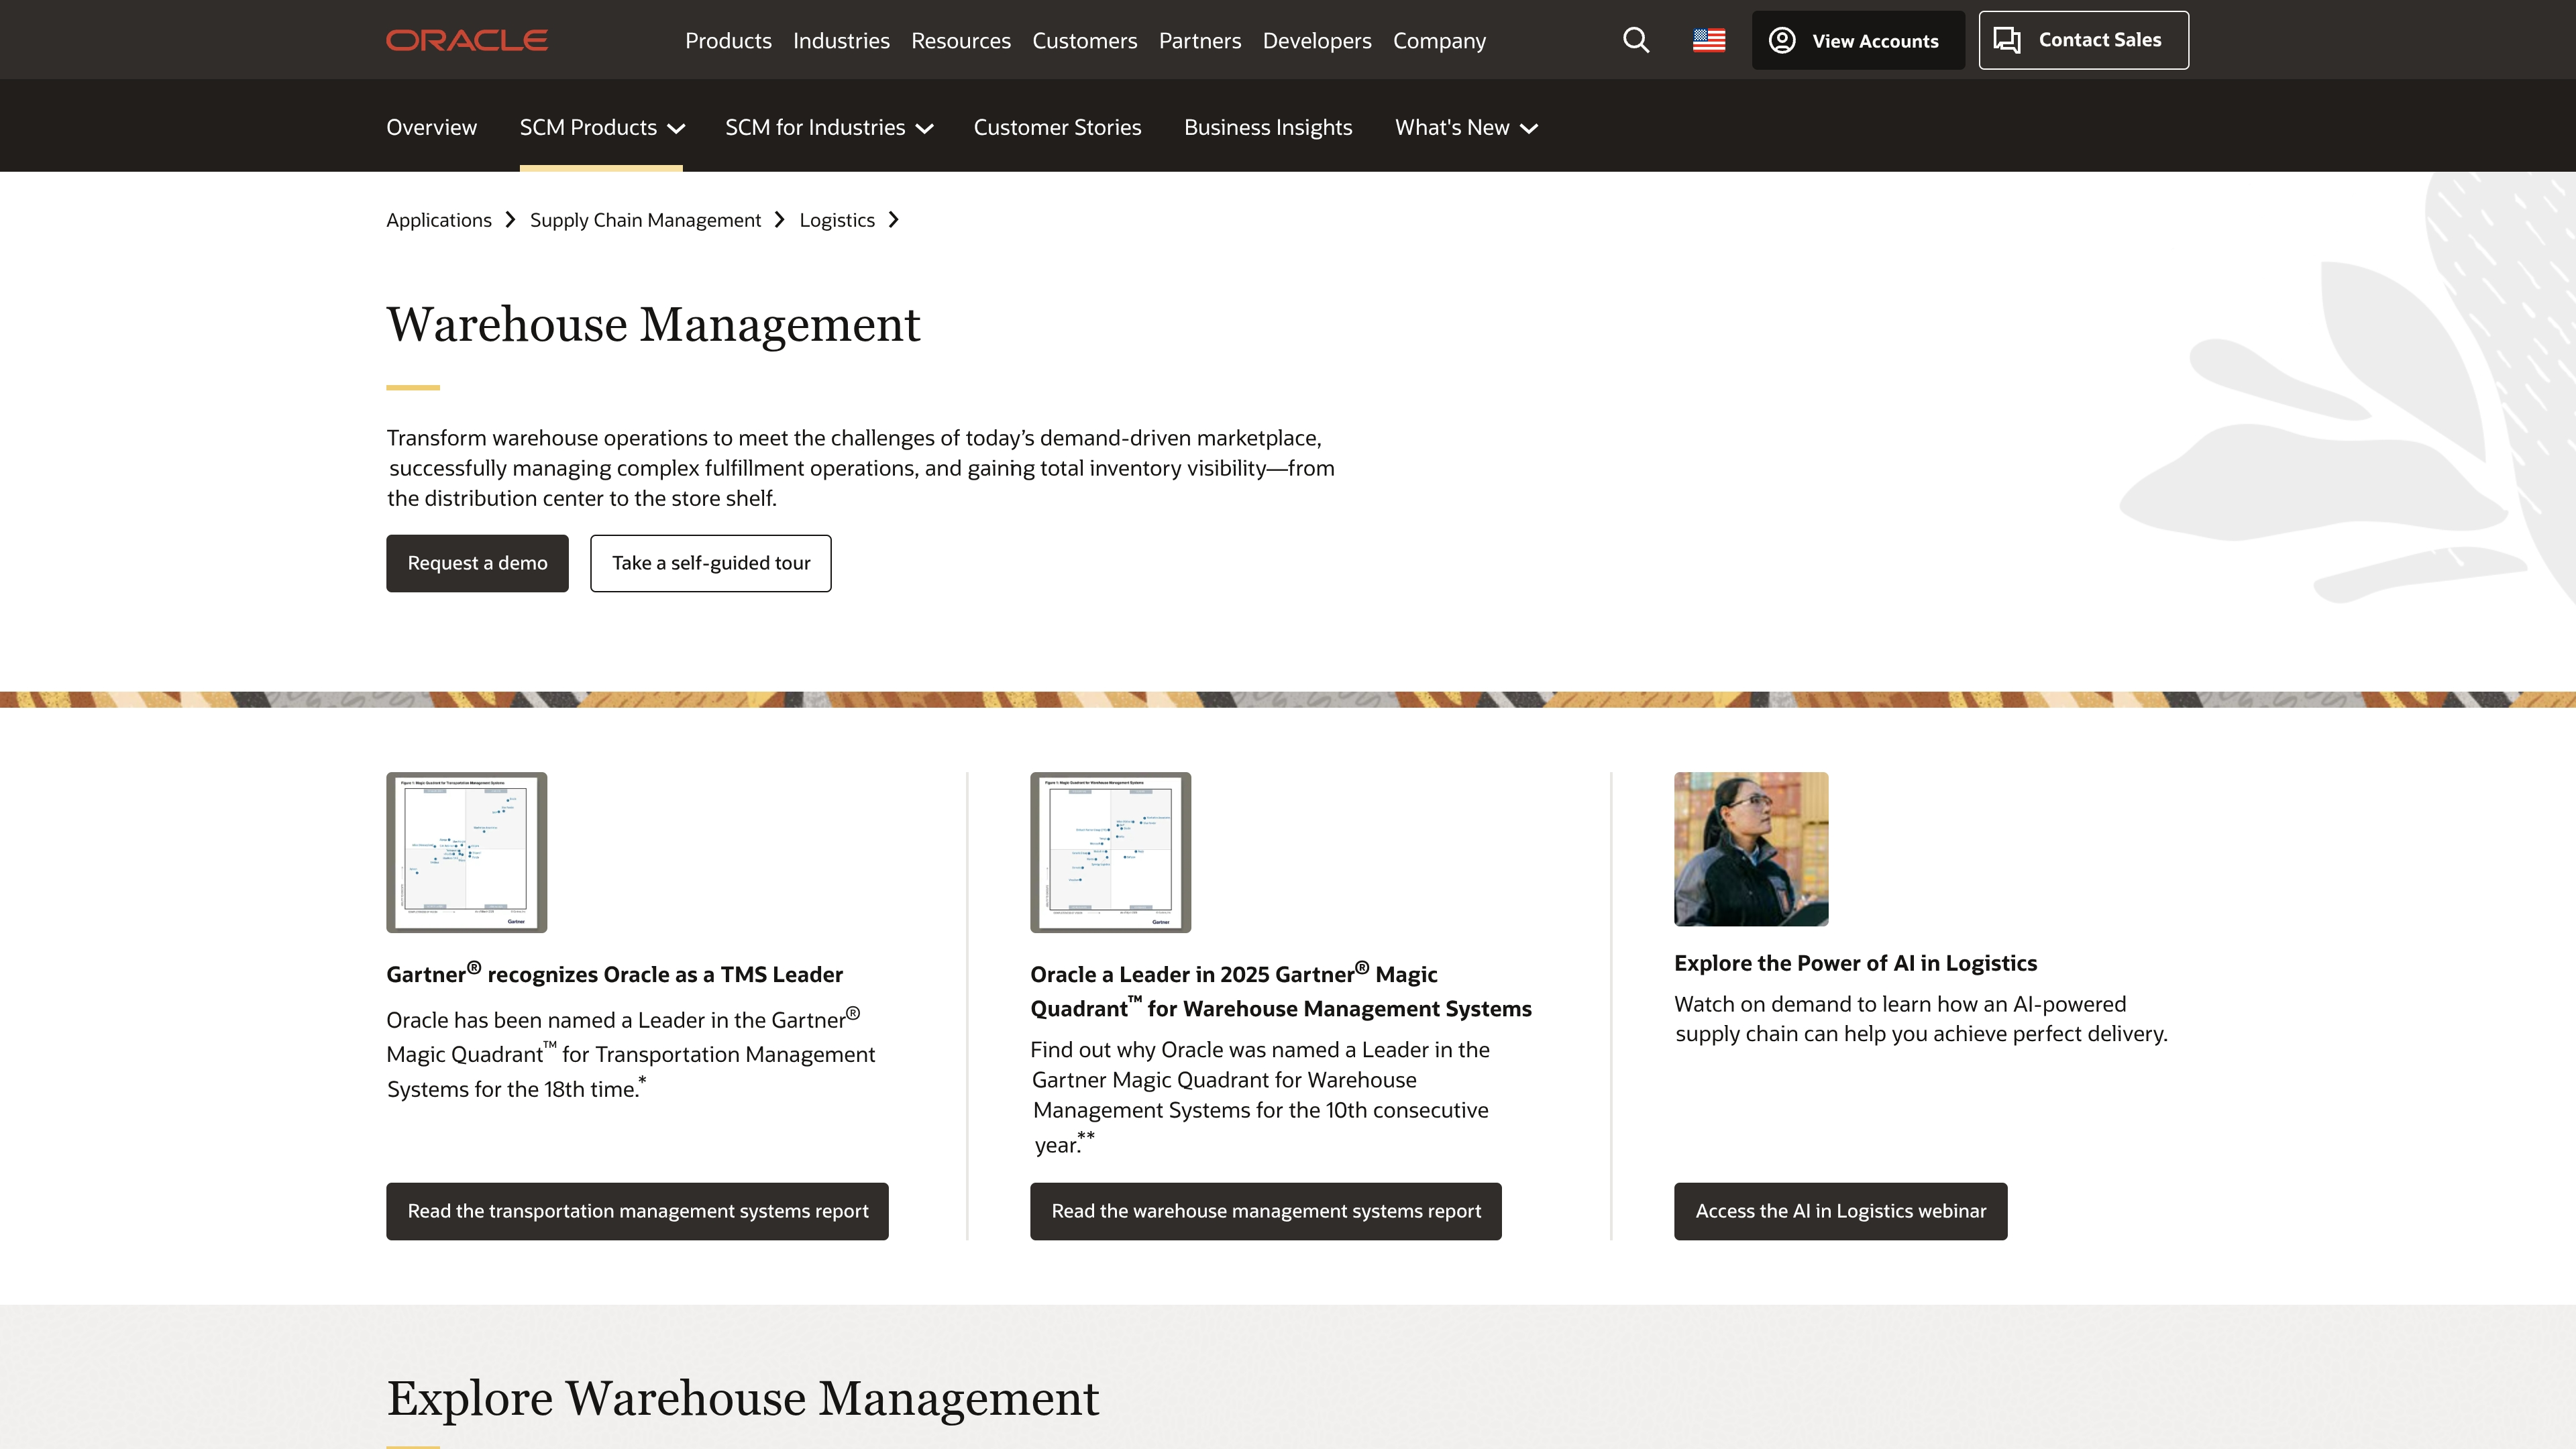Expand the SCM Products dropdown
2576x1449 pixels.
602,127
